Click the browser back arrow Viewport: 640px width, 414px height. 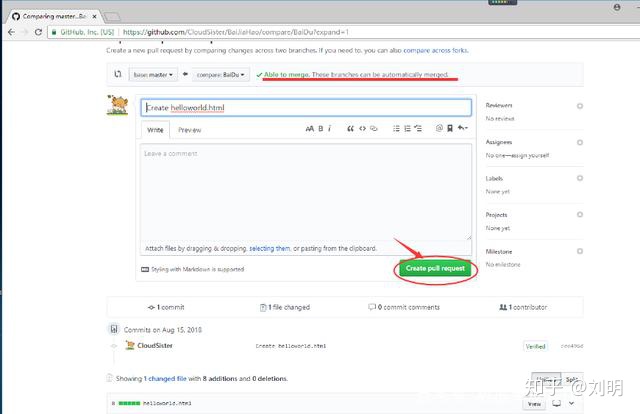(x=11, y=32)
